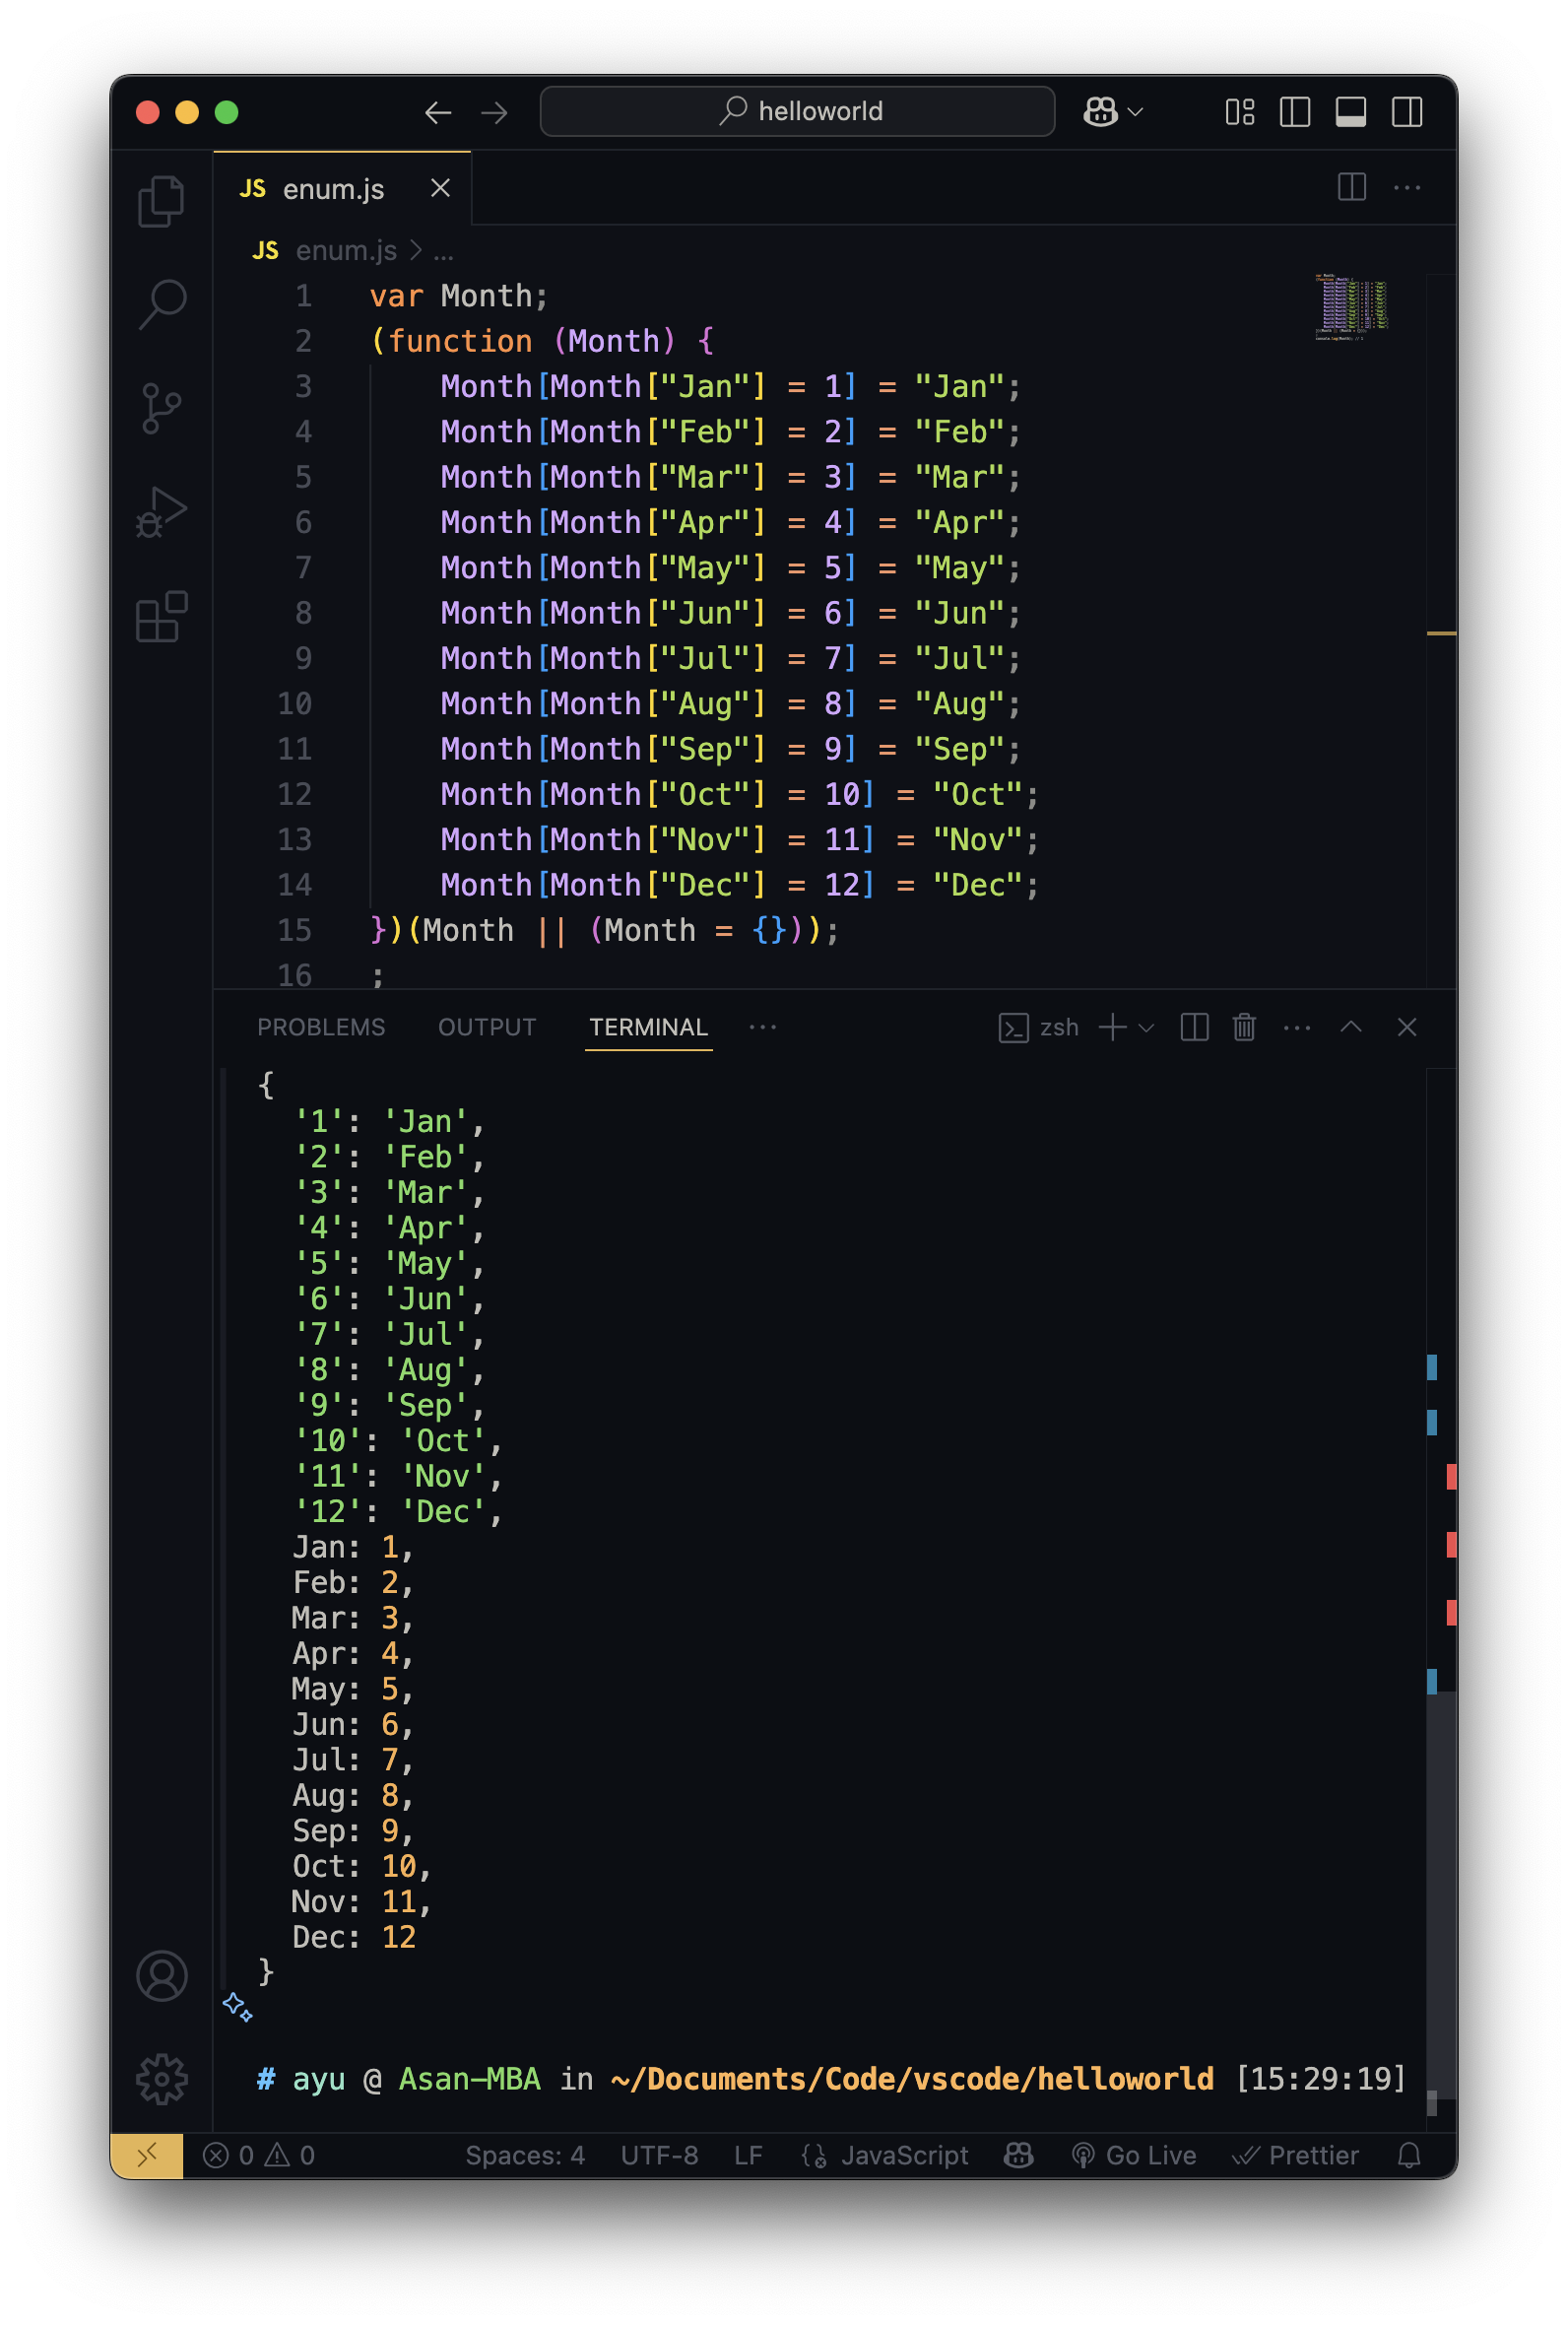The image size is (1568, 2325).
Task: Open Copilot status bar icon
Action: tap(1018, 2155)
